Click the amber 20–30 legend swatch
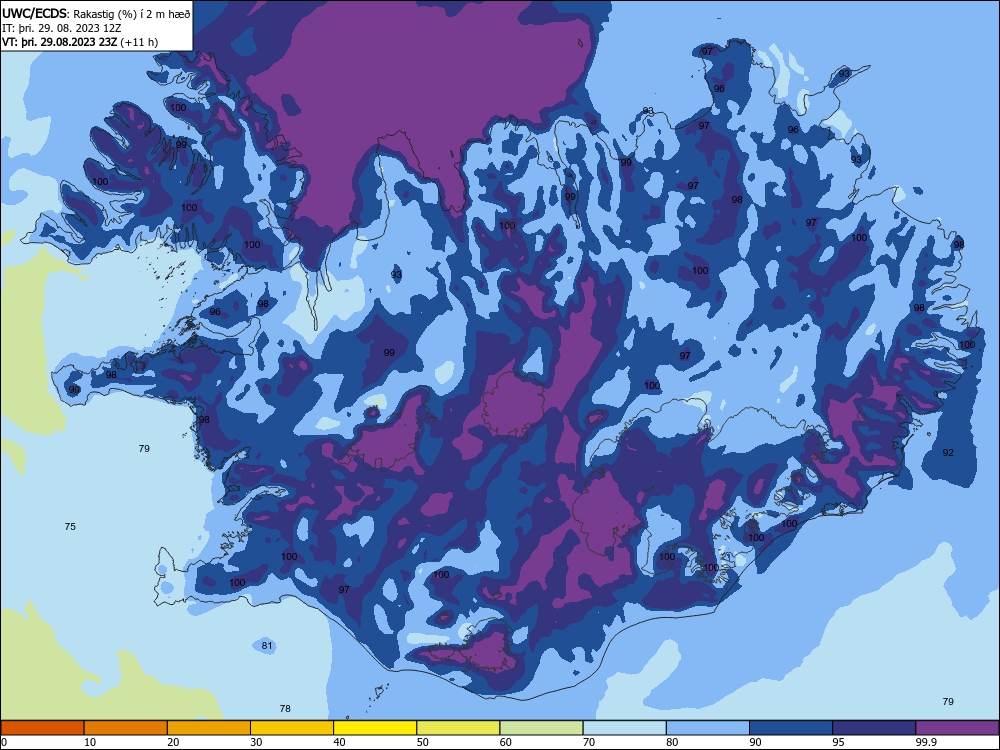Viewport: 1000px width, 750px height. click(209, 728)
